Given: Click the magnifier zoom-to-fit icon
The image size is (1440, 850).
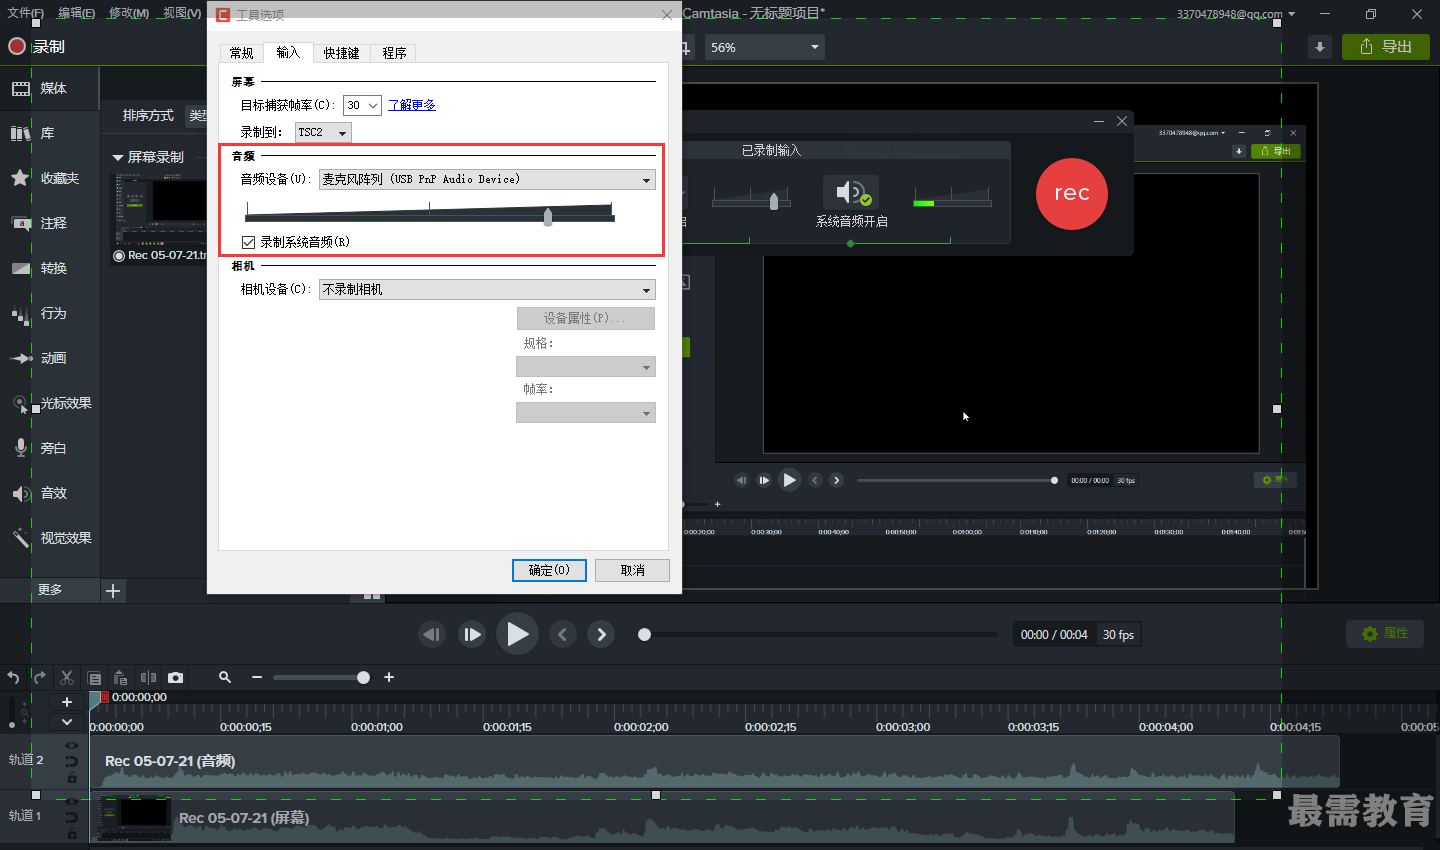Looking at the screenshot, I should tap(225, 677).
